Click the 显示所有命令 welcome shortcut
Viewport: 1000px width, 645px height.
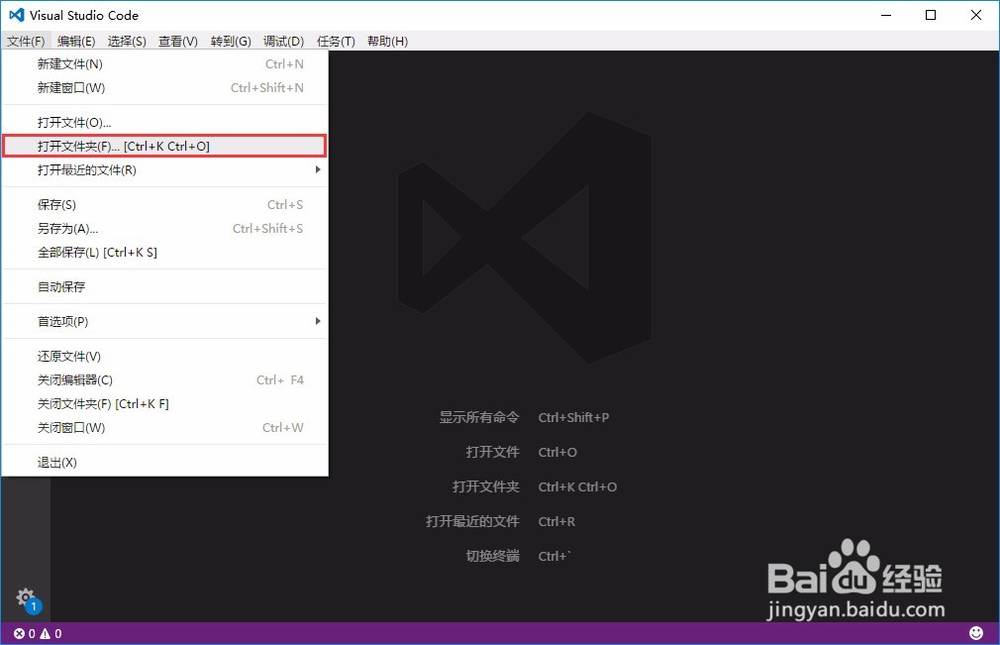480,417
